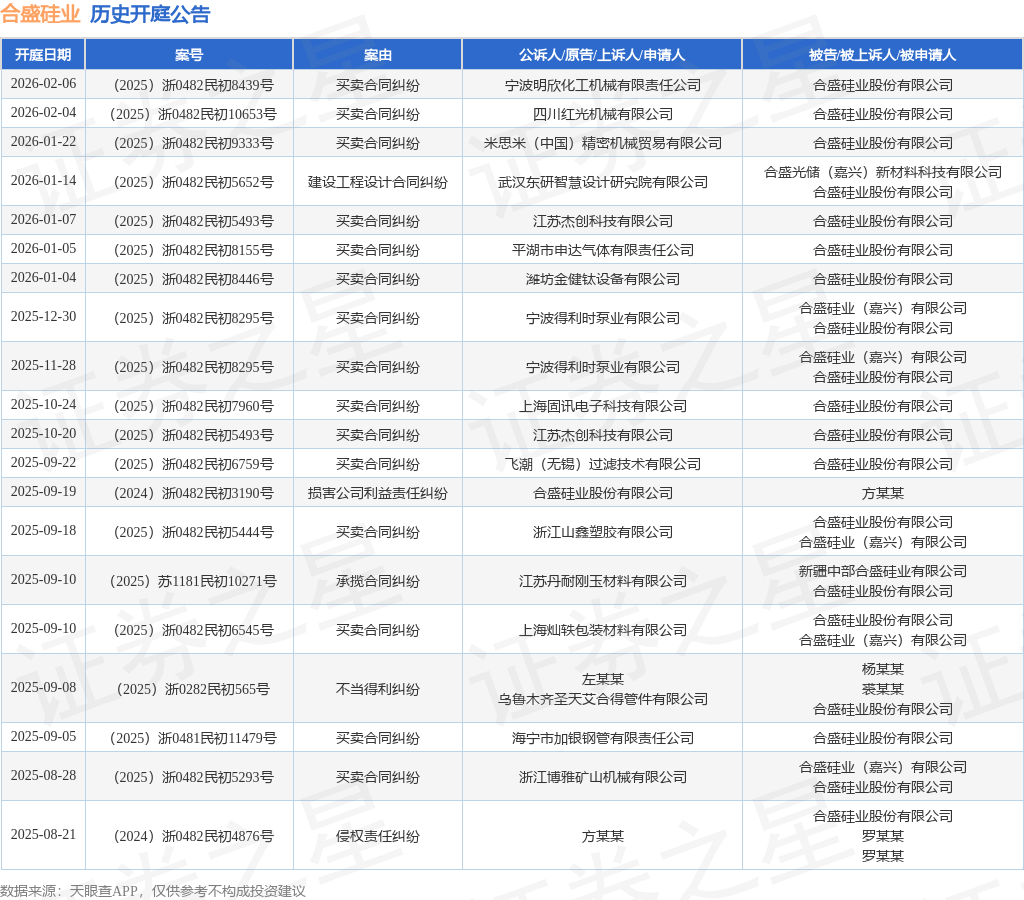
Task: Select the 案由 column header
Action: (x=377, y=55)
